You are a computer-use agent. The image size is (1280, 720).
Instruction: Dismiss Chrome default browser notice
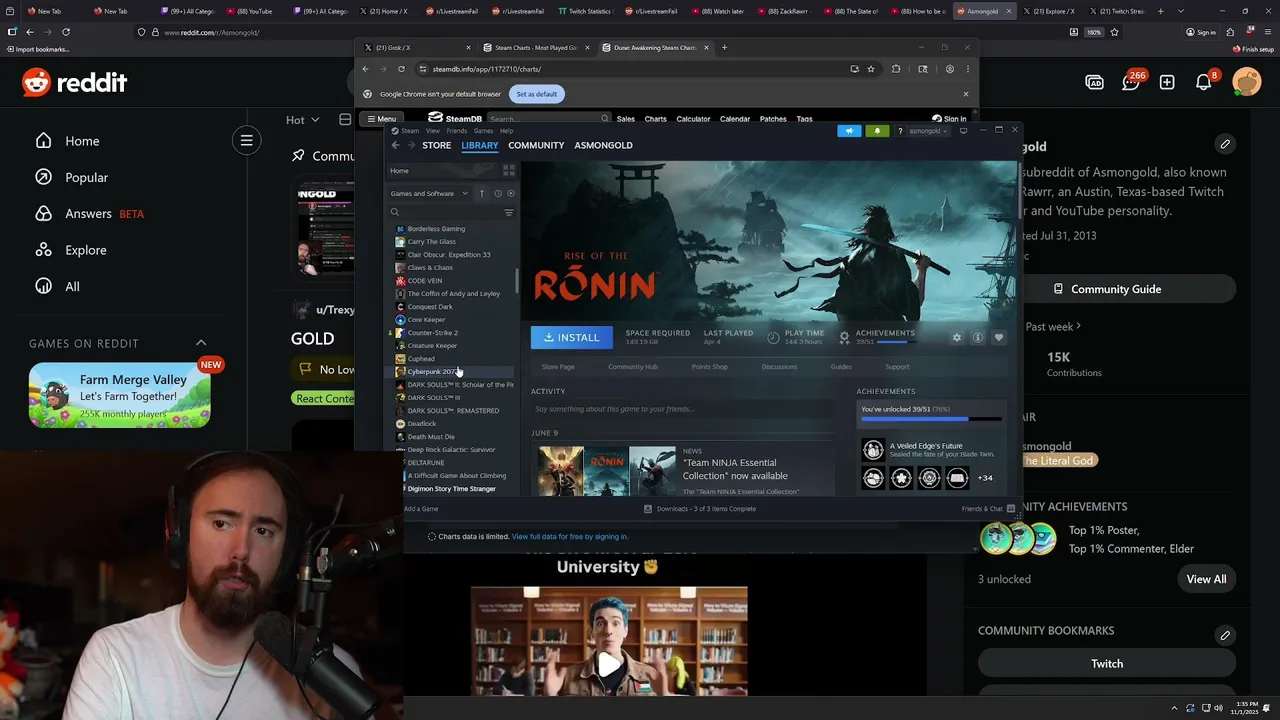pyautogui.click(x=965, y=94)
